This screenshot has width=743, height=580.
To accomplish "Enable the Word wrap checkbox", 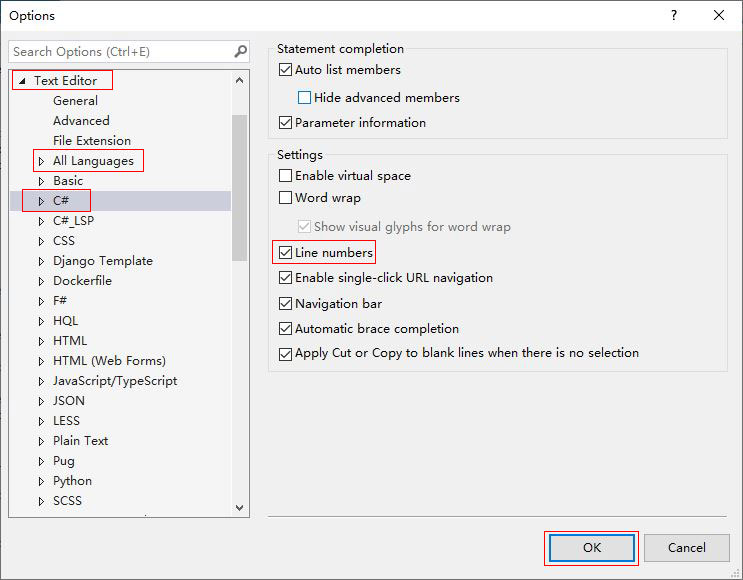I will (286, 198).
